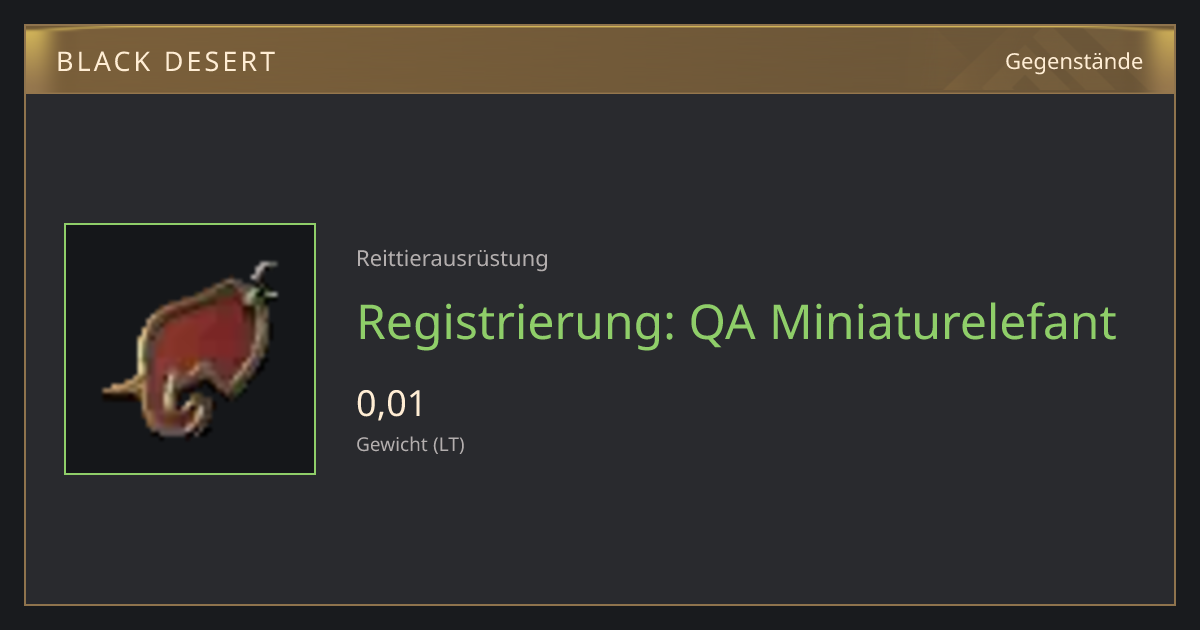Click the red body of the item emblem
Image resolution: width=1200 pixels, height=630 pixels.
[x=205, y=345]
